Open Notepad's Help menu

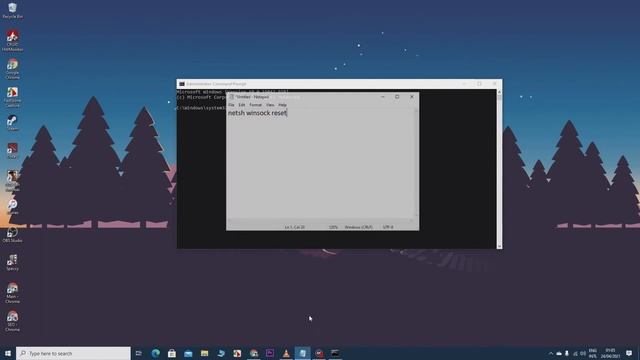tap(282, 105)
